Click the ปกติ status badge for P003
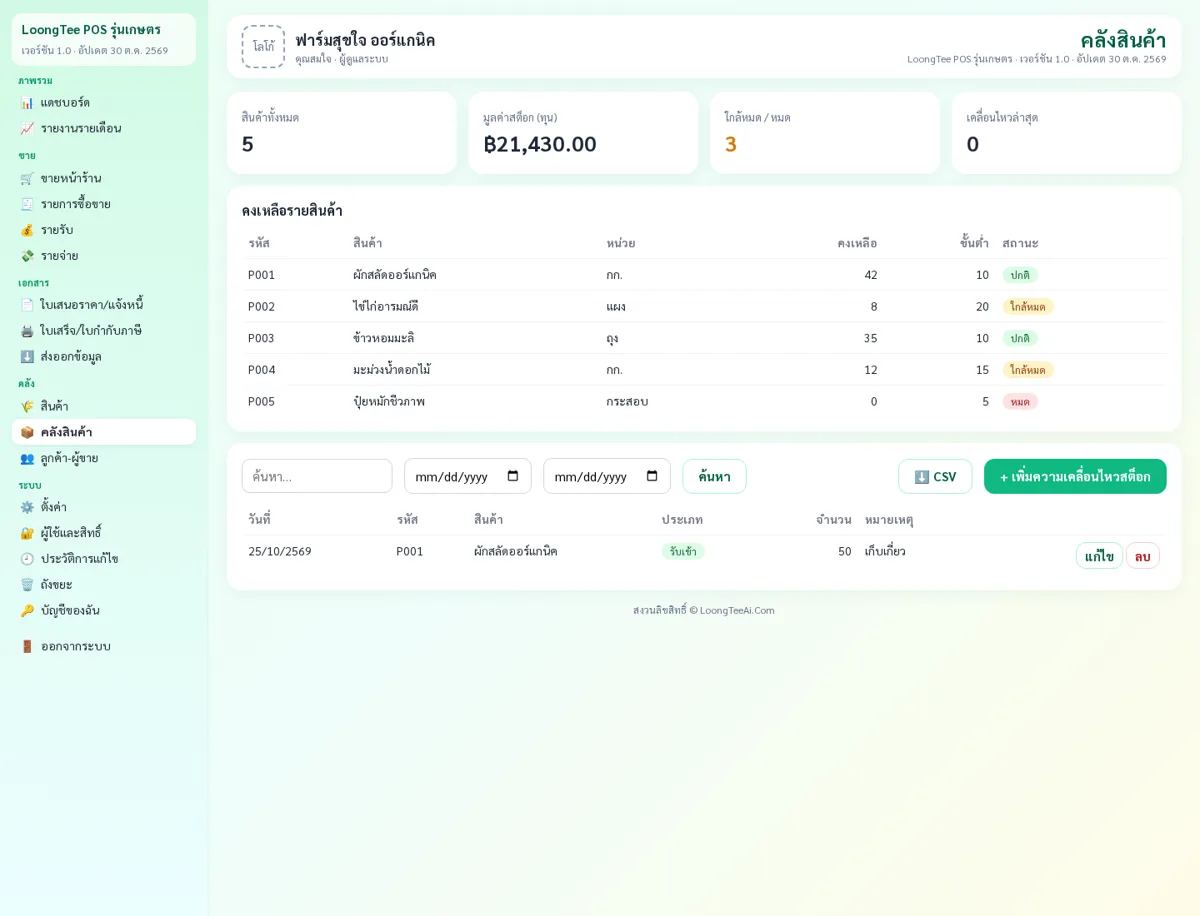 pos(1020,338)
